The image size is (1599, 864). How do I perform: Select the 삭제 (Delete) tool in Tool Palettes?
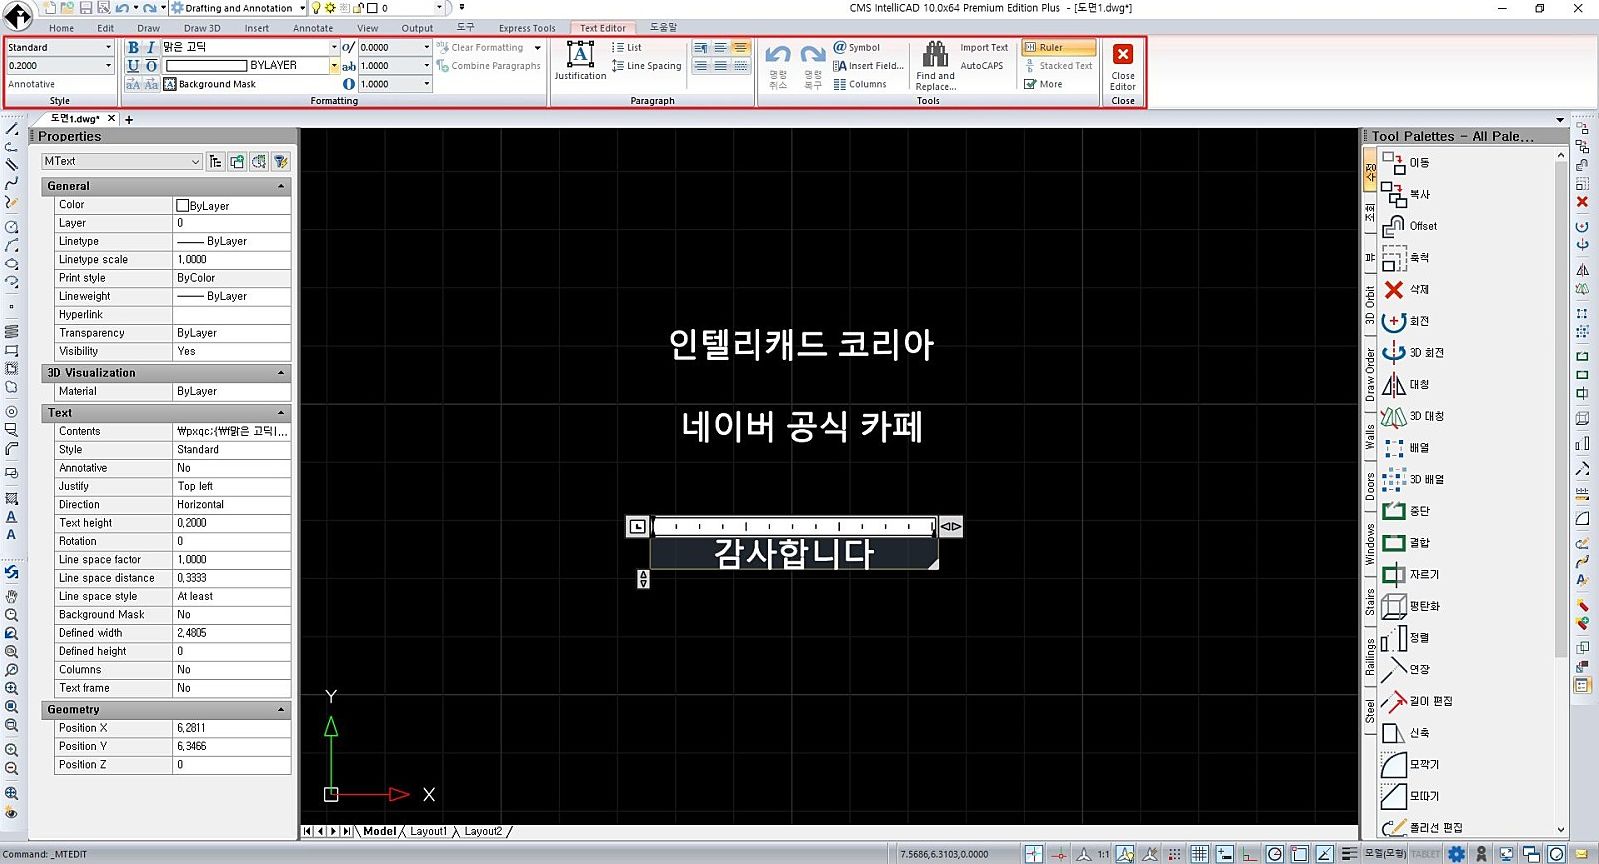(1406, 289)
